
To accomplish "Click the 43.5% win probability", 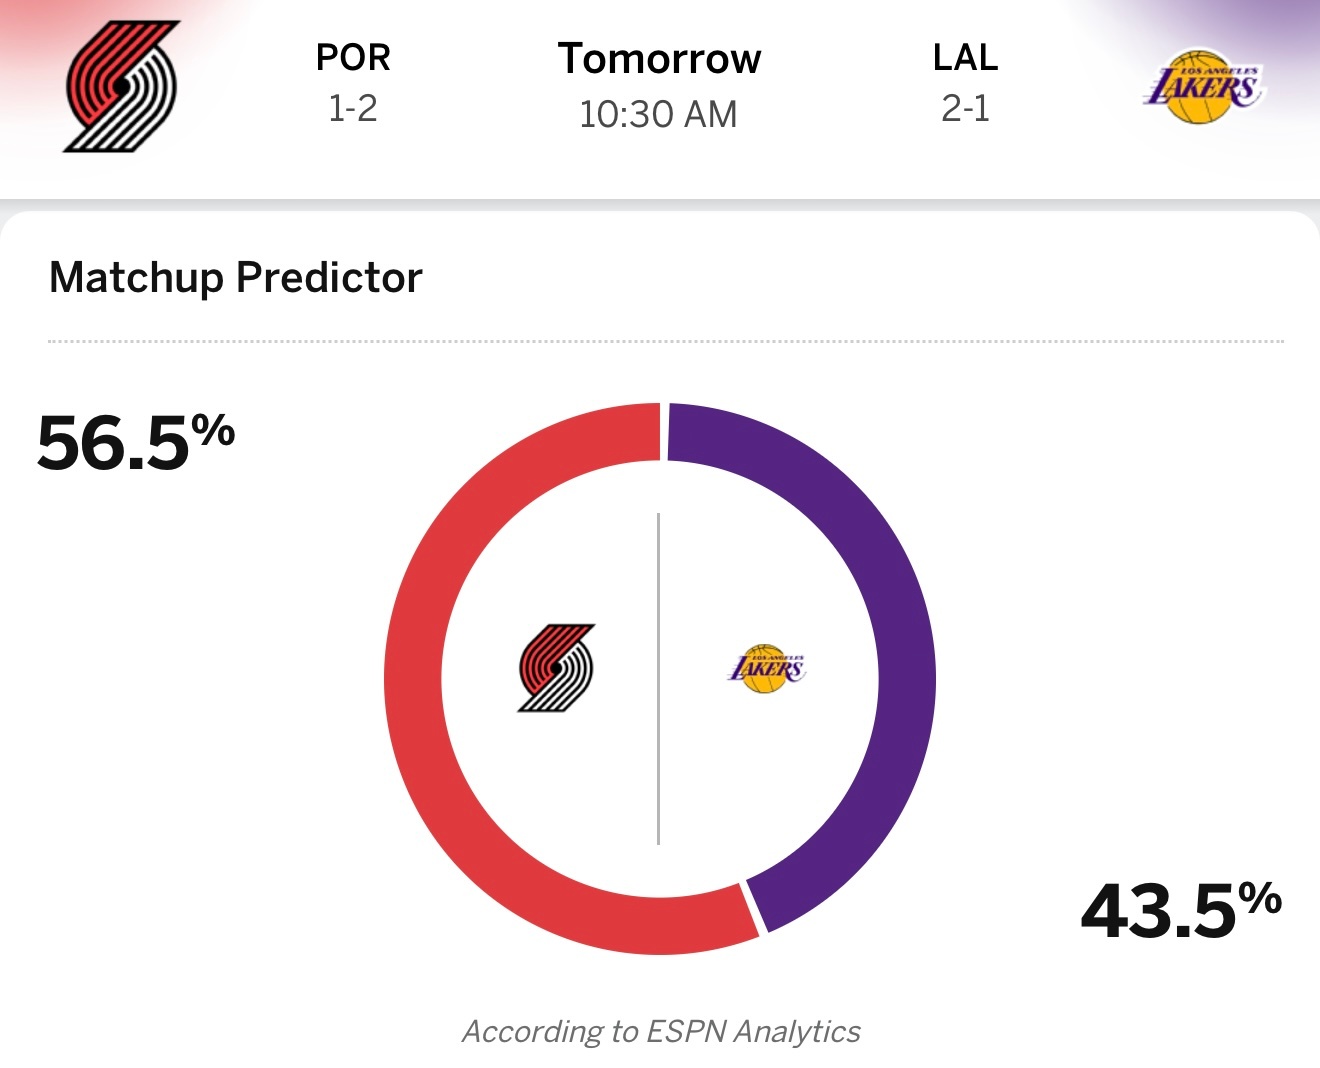I will pos(1180,909).
